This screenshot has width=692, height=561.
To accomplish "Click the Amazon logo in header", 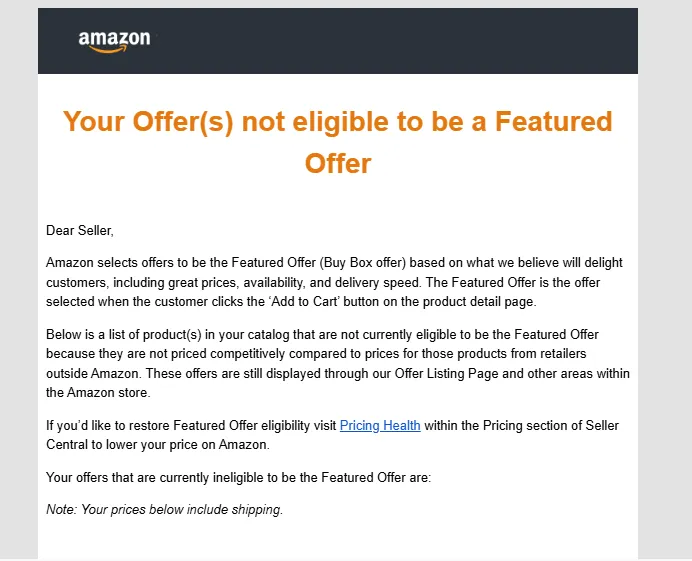I will click(114, 40).
